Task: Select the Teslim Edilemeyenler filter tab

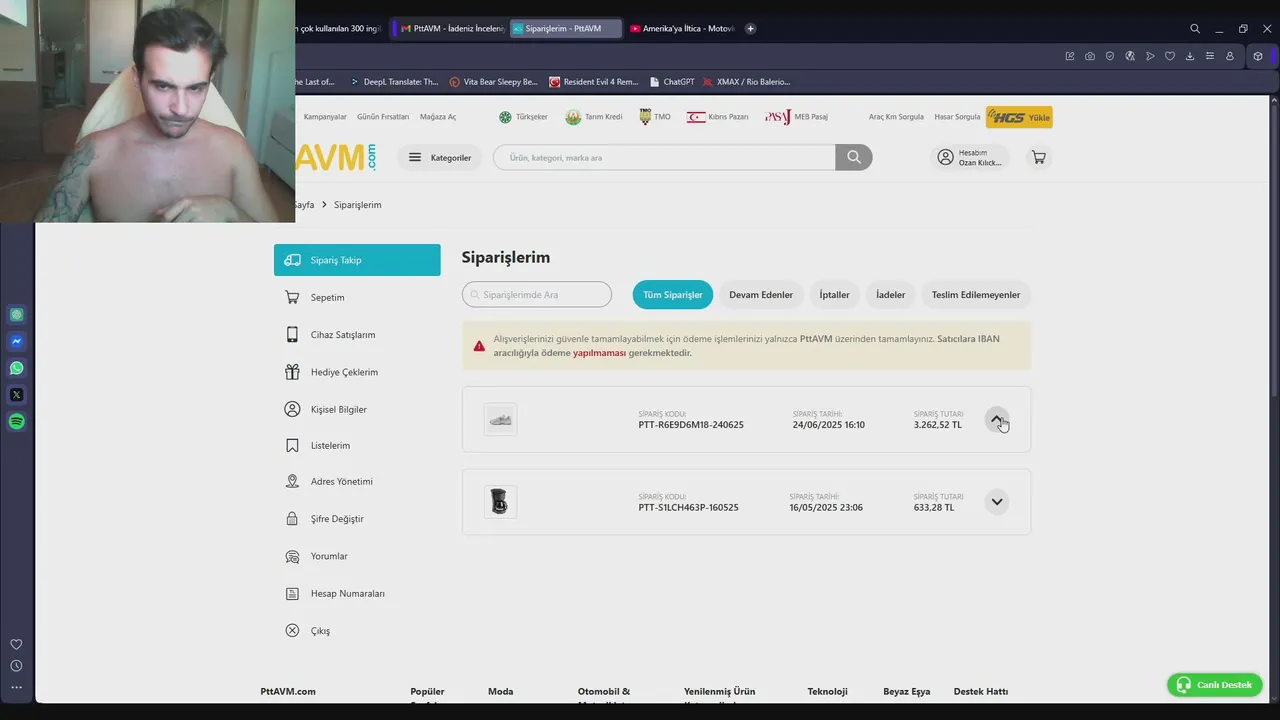Action: [x=976, y=295]
